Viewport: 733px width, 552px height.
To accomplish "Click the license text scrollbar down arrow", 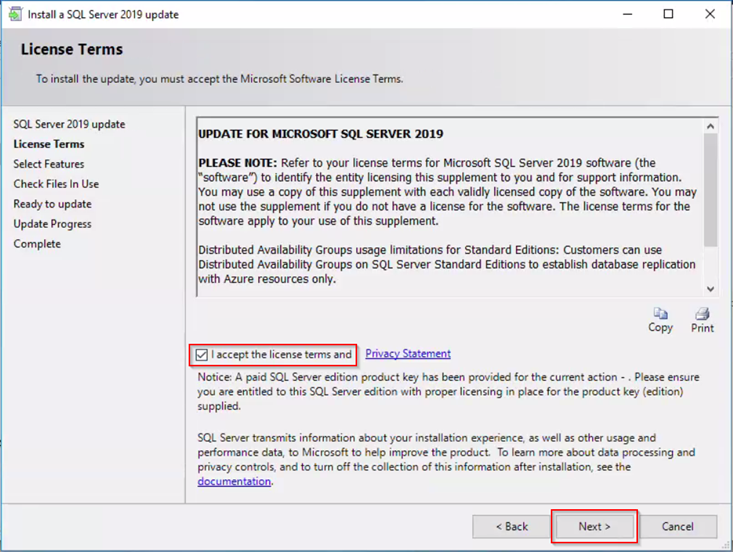I will 711,289.
